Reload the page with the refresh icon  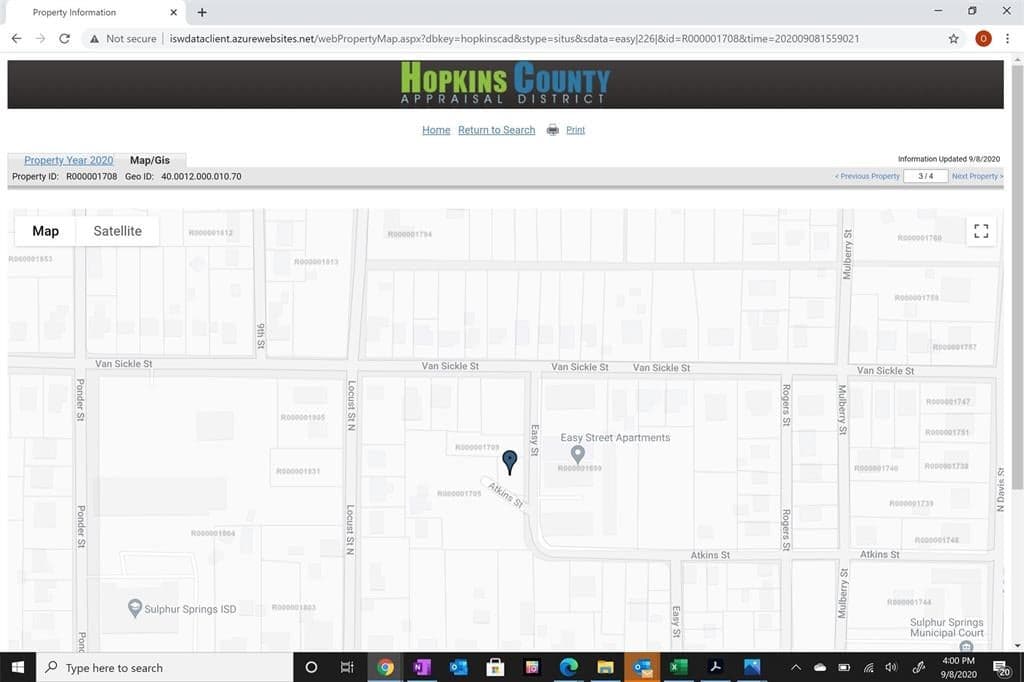coord(64,39)
